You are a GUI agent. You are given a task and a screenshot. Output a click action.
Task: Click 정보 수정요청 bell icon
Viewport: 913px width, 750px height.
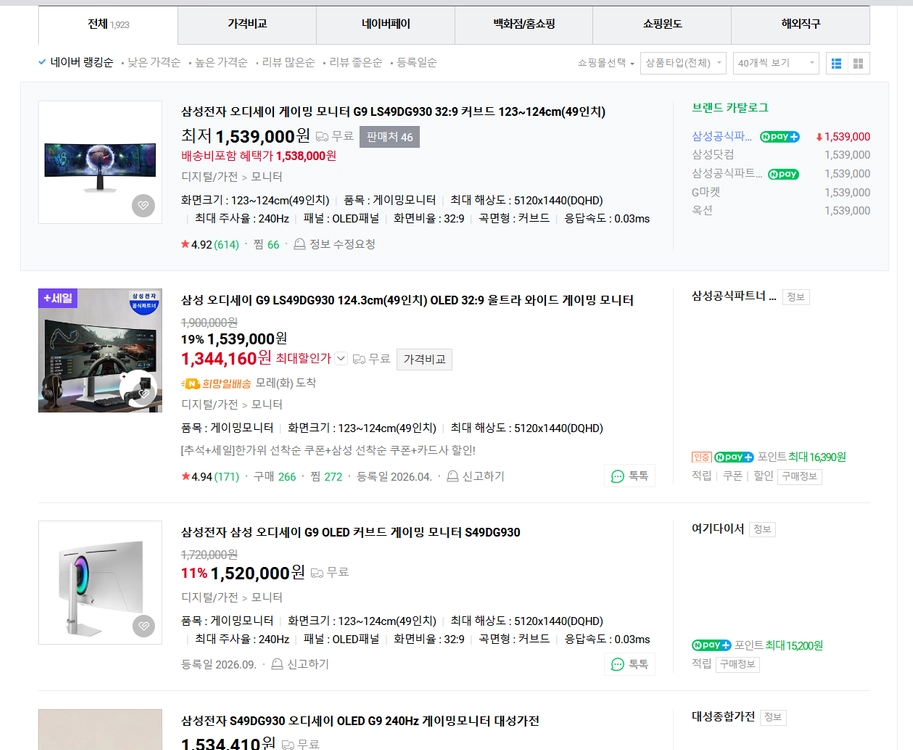(x=299, y=244)
